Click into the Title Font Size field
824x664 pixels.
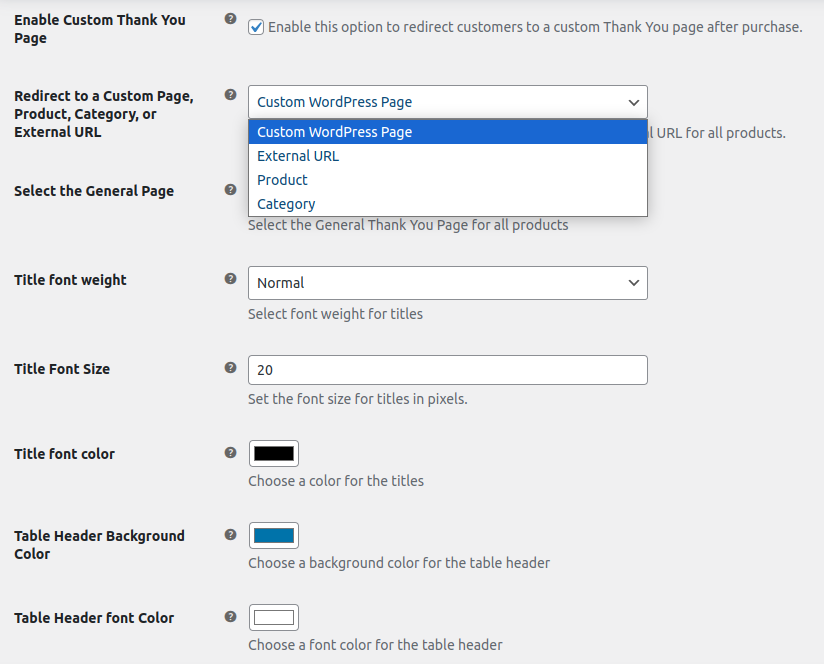point(447,370)
